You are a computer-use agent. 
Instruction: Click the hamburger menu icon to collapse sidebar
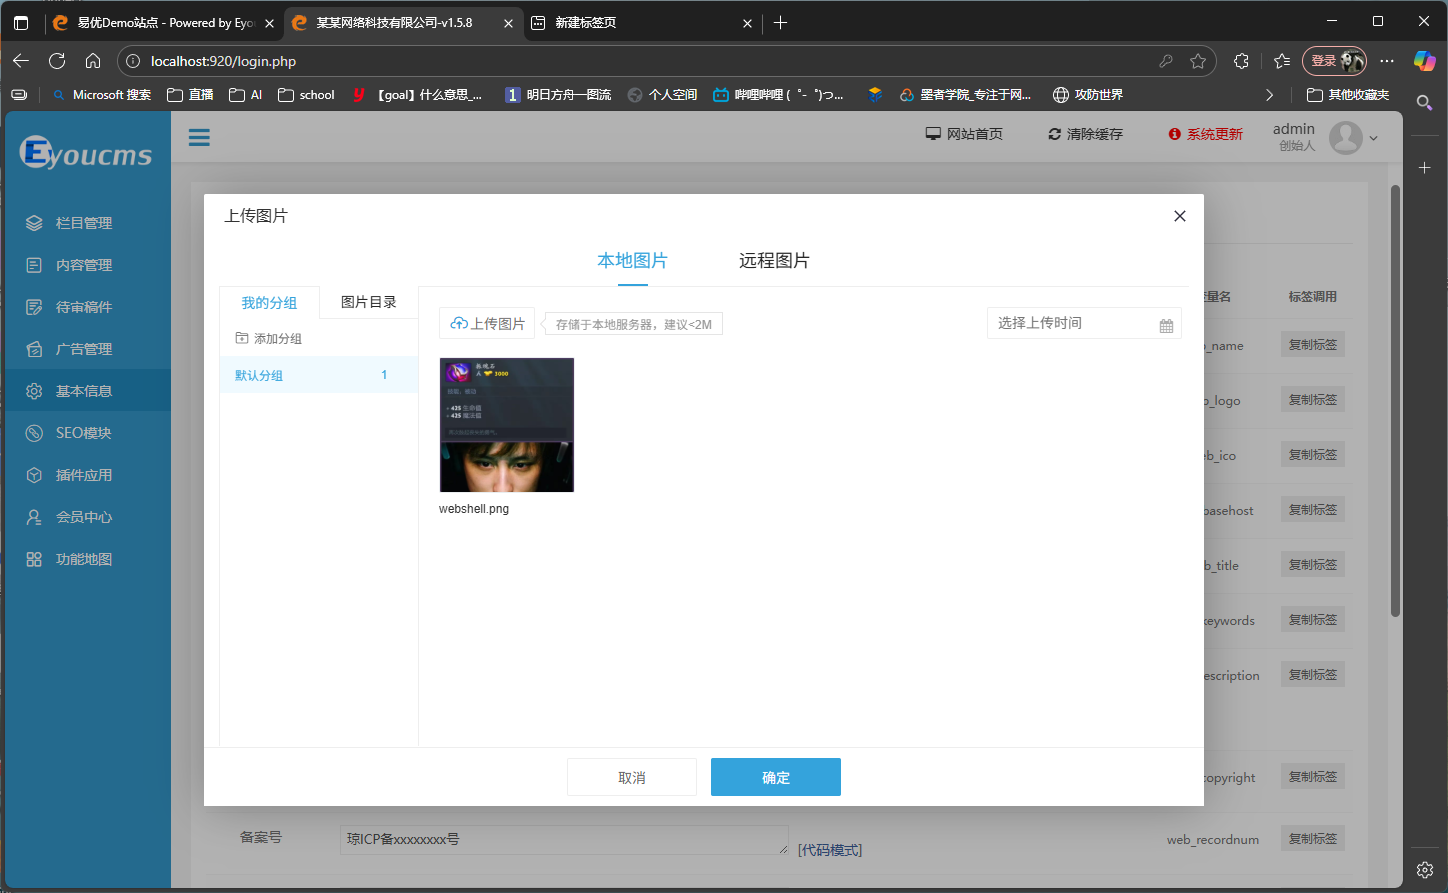pyautogui.click(x=199, y=137)
